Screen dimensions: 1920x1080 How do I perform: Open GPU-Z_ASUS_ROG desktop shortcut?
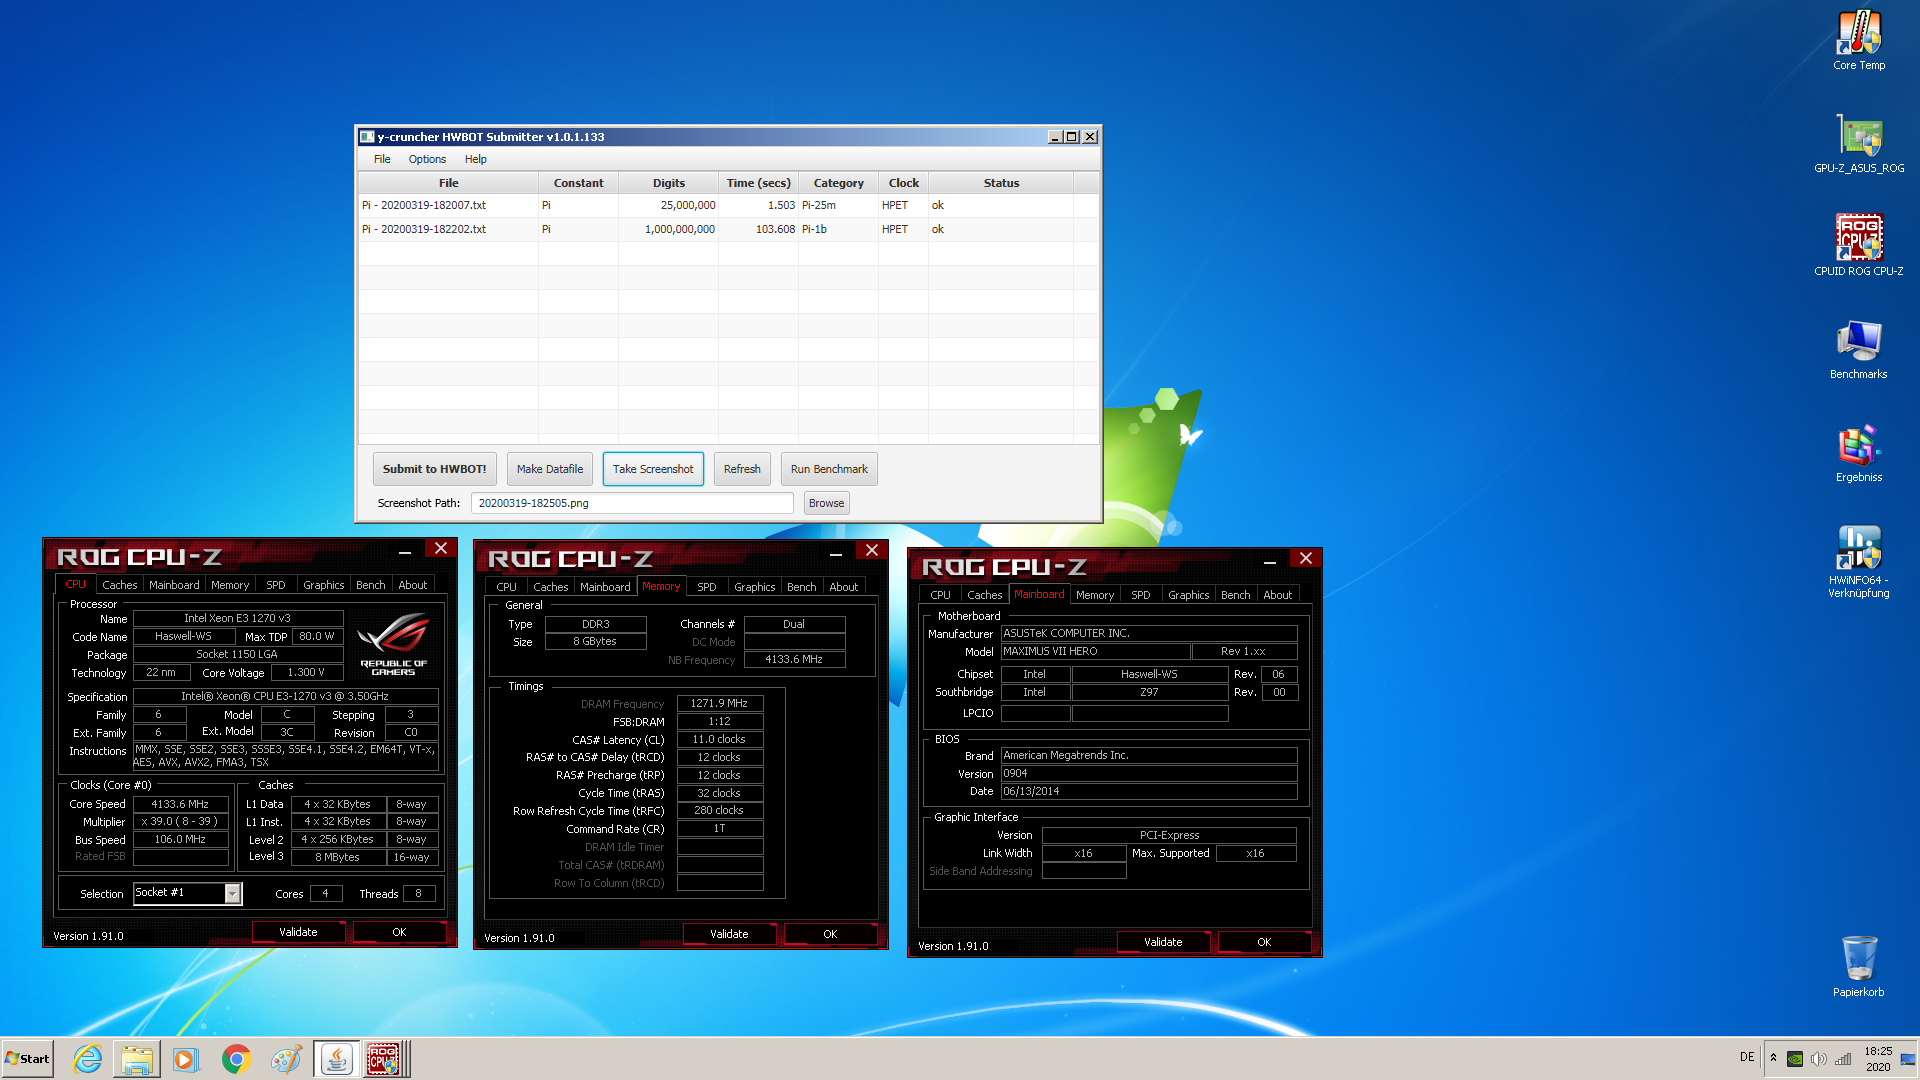[x=1859, y=143]
